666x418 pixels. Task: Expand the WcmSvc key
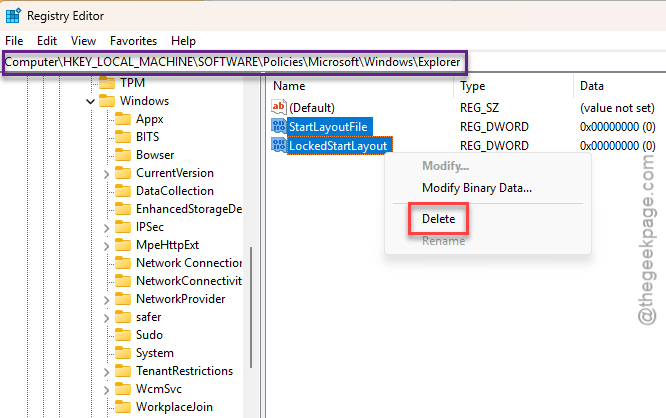[106, 390]
